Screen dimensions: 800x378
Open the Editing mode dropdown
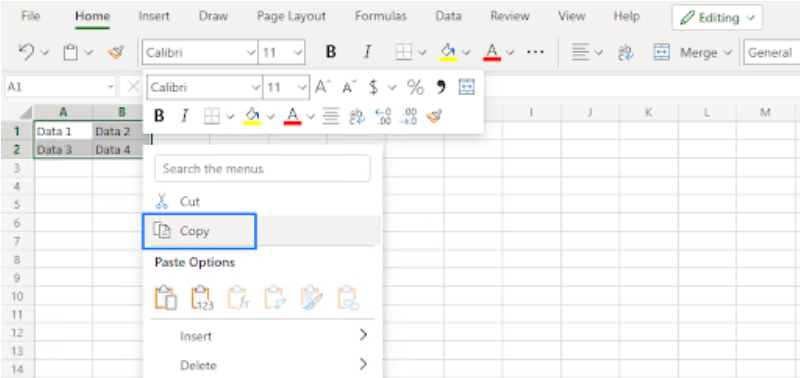(717, 17)
